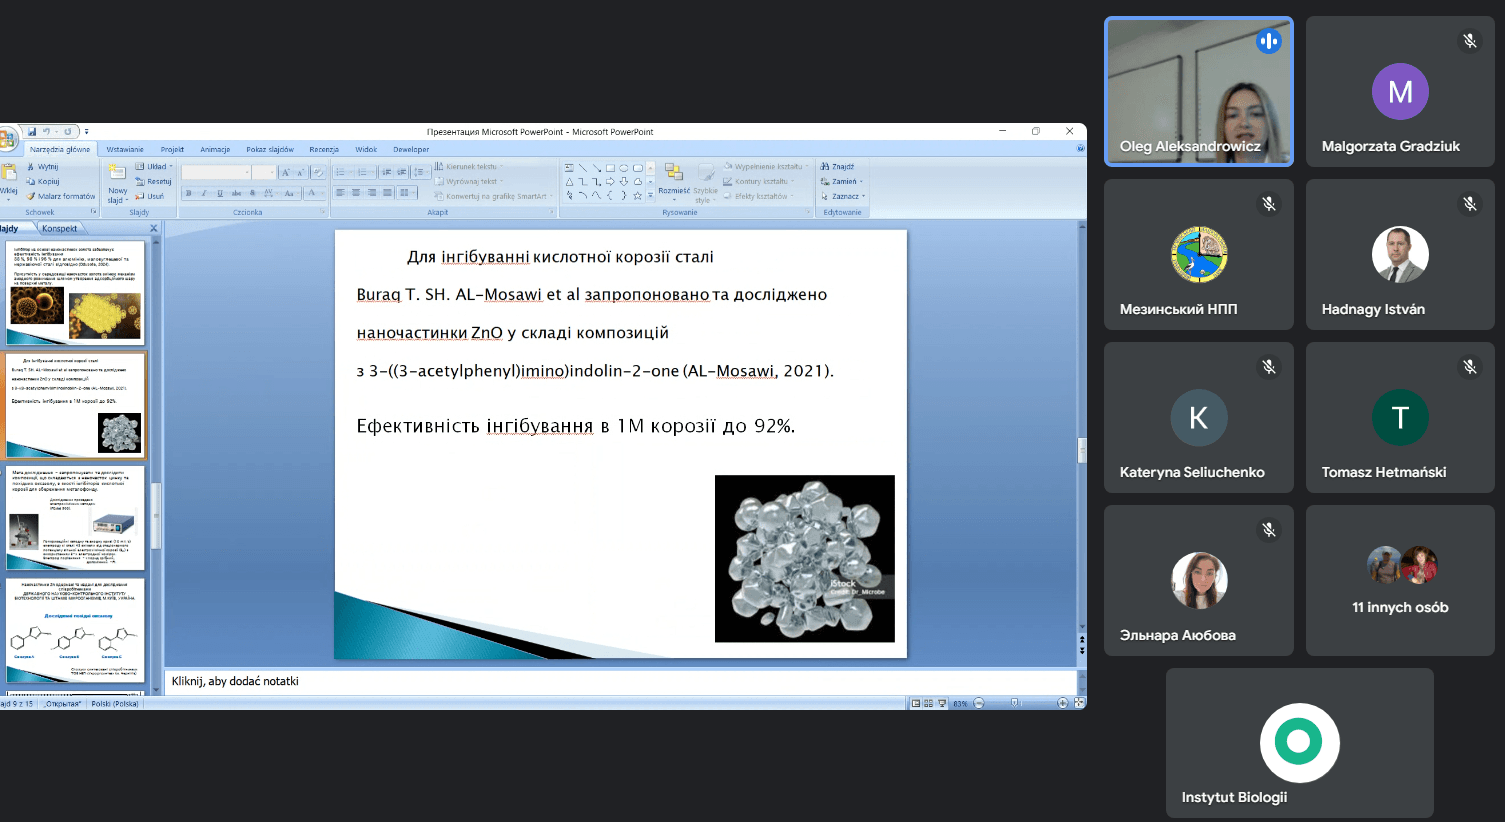
Task: Open the Układ layout dropdown
Action: pyautogui.click(x=154, y=167)
